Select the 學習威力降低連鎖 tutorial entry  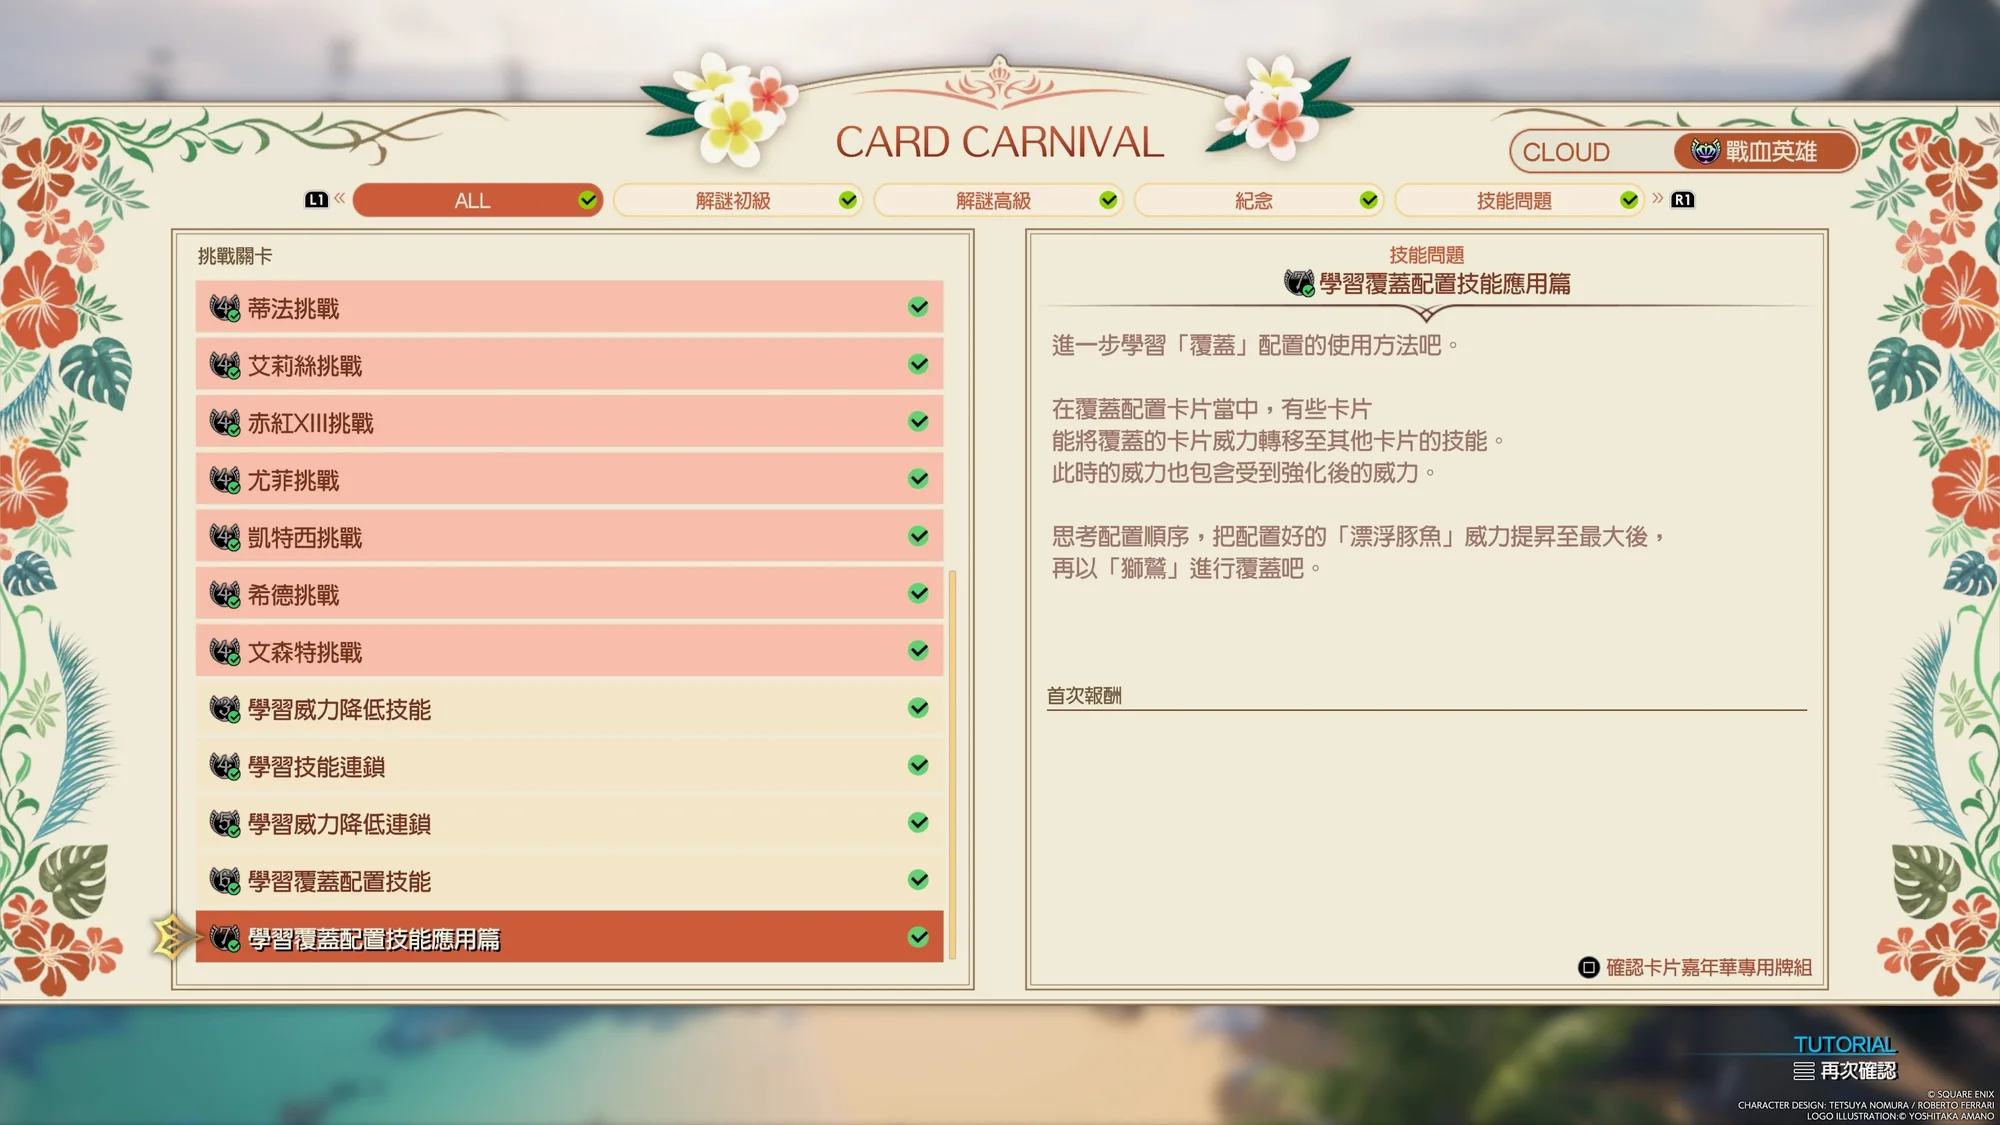pyautogui.click(x=569, y=822)
